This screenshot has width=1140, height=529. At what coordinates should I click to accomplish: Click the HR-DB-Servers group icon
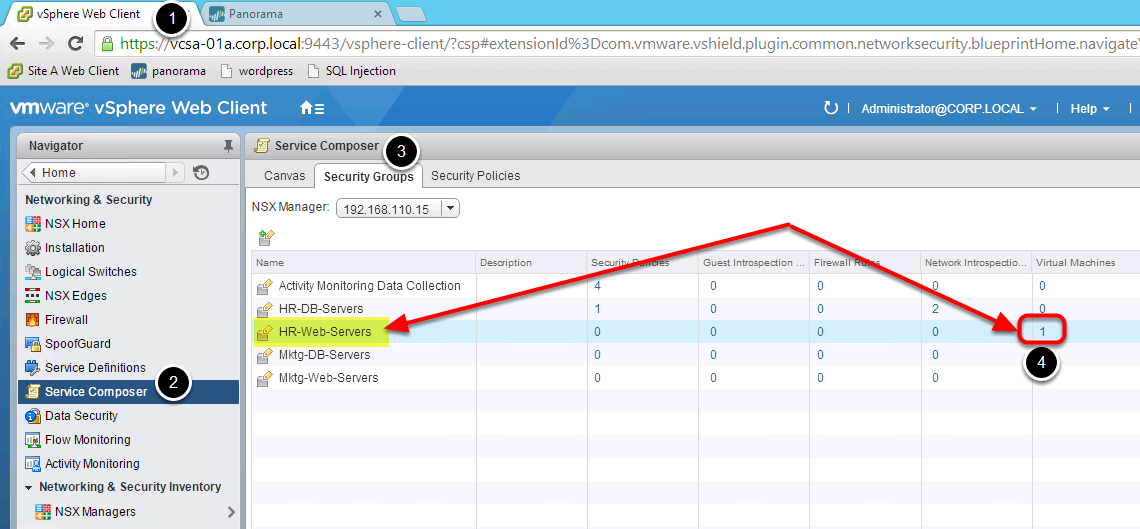(265, 309)
